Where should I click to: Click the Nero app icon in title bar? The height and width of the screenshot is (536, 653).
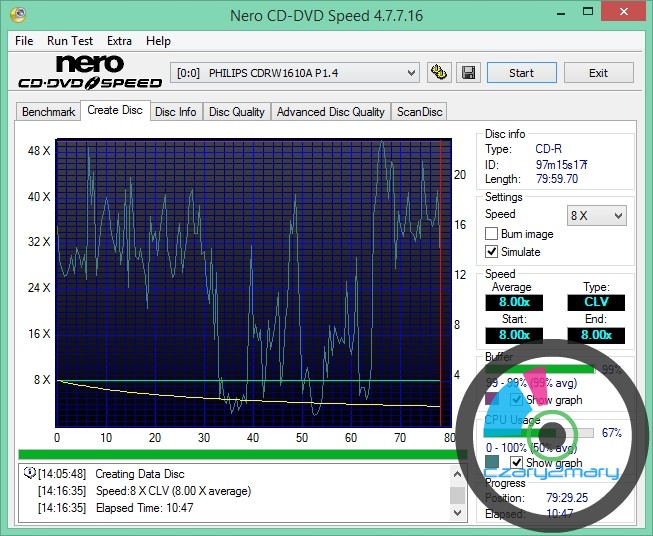click(18, 14)
